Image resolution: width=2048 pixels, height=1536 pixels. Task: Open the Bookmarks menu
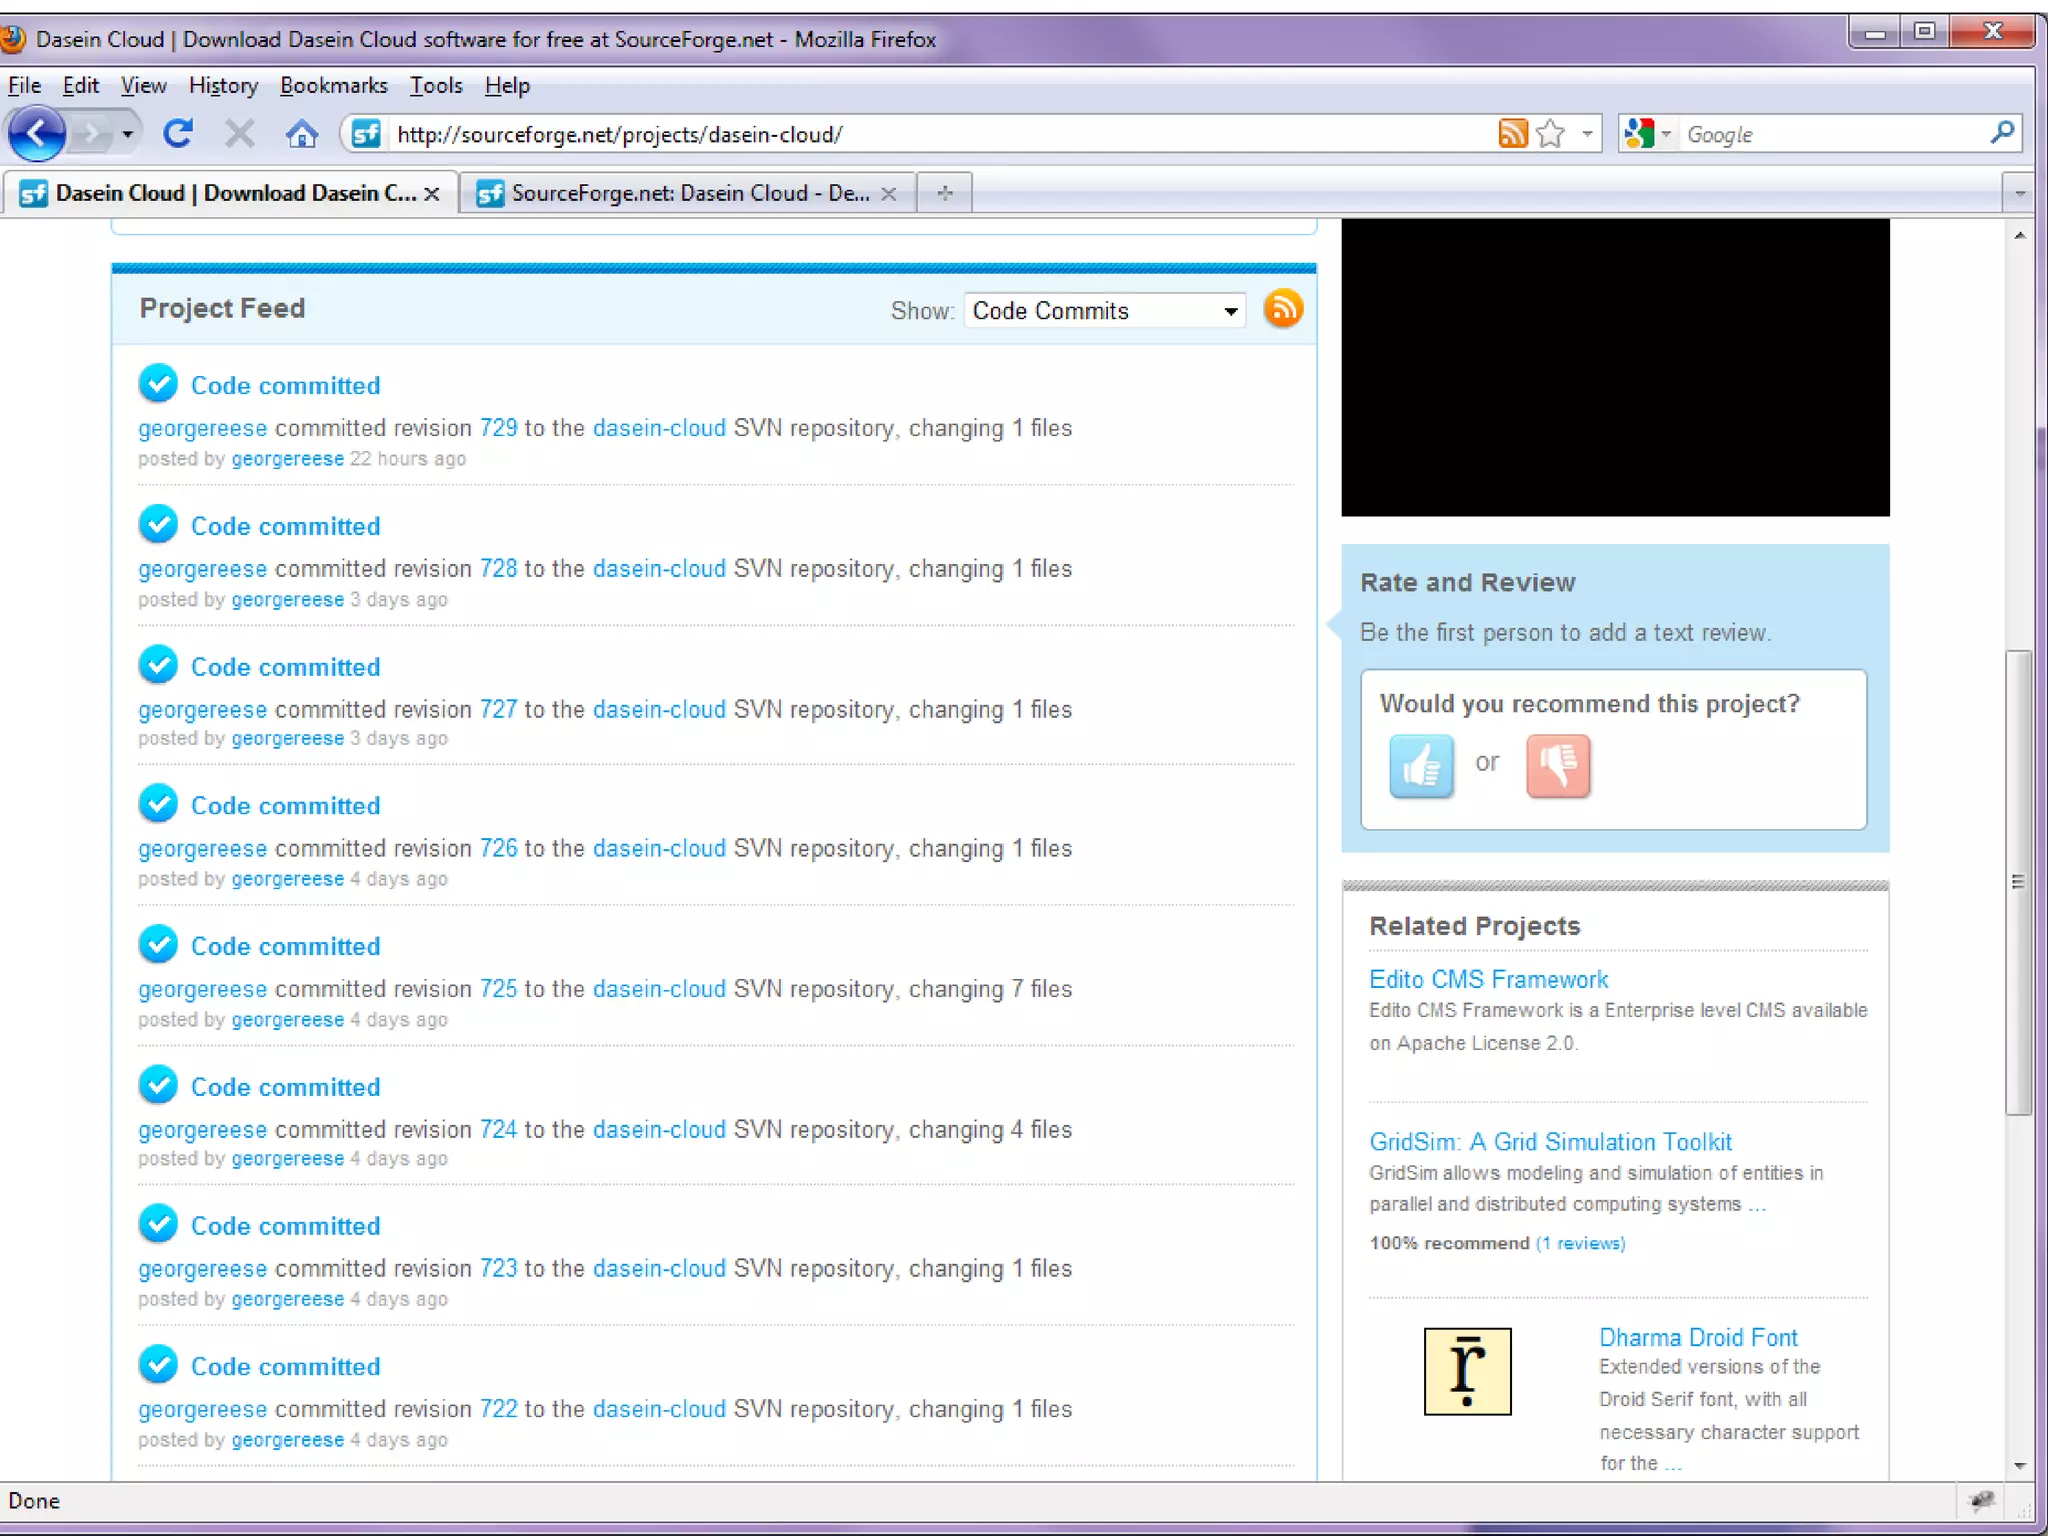[x=333, y=86]
